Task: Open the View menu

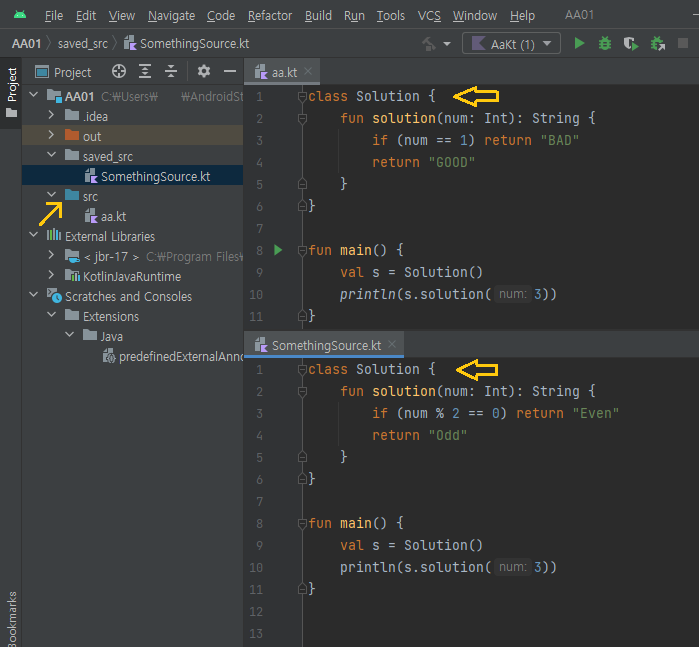Action: [x=122, y=16]
